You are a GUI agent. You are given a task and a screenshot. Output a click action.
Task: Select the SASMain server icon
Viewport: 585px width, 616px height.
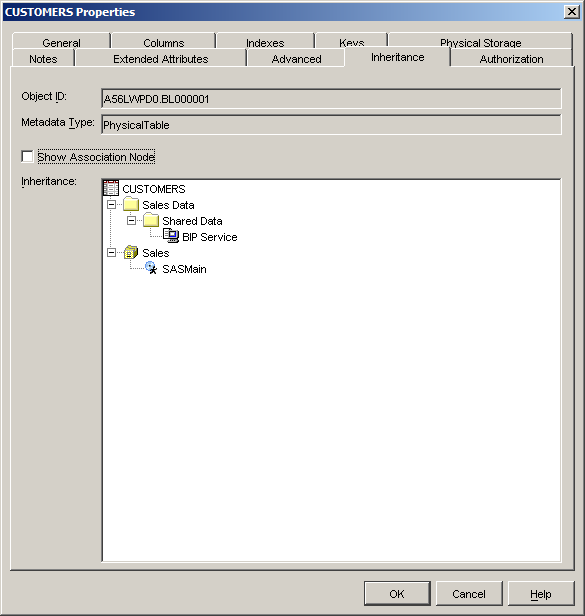point(151,268)
